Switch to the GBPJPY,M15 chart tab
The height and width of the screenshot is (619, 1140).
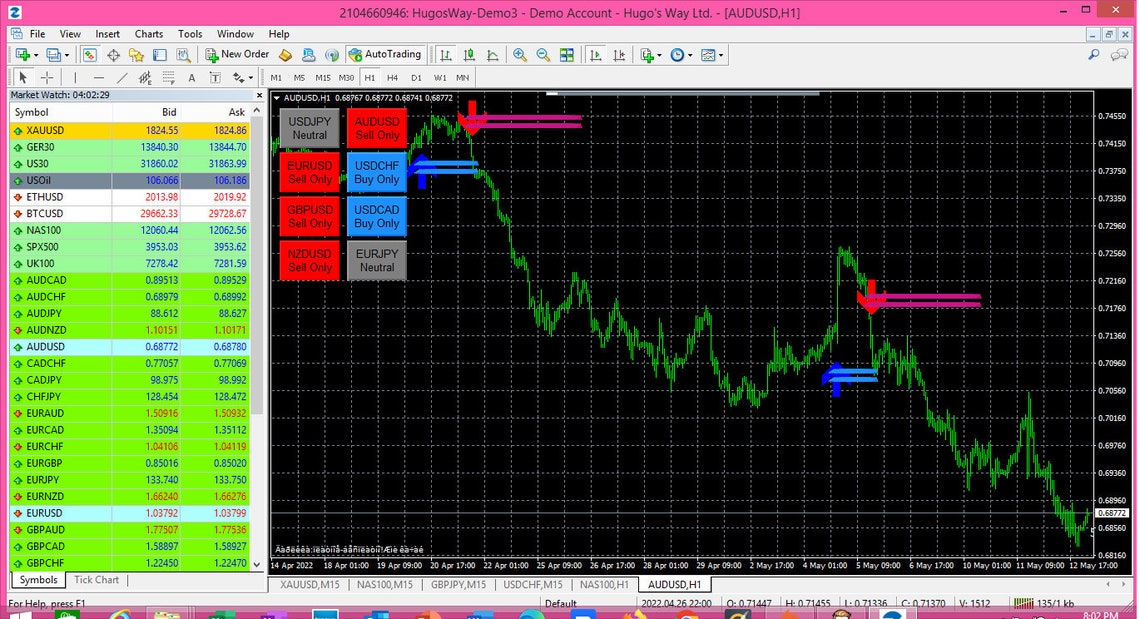point(459,584)
